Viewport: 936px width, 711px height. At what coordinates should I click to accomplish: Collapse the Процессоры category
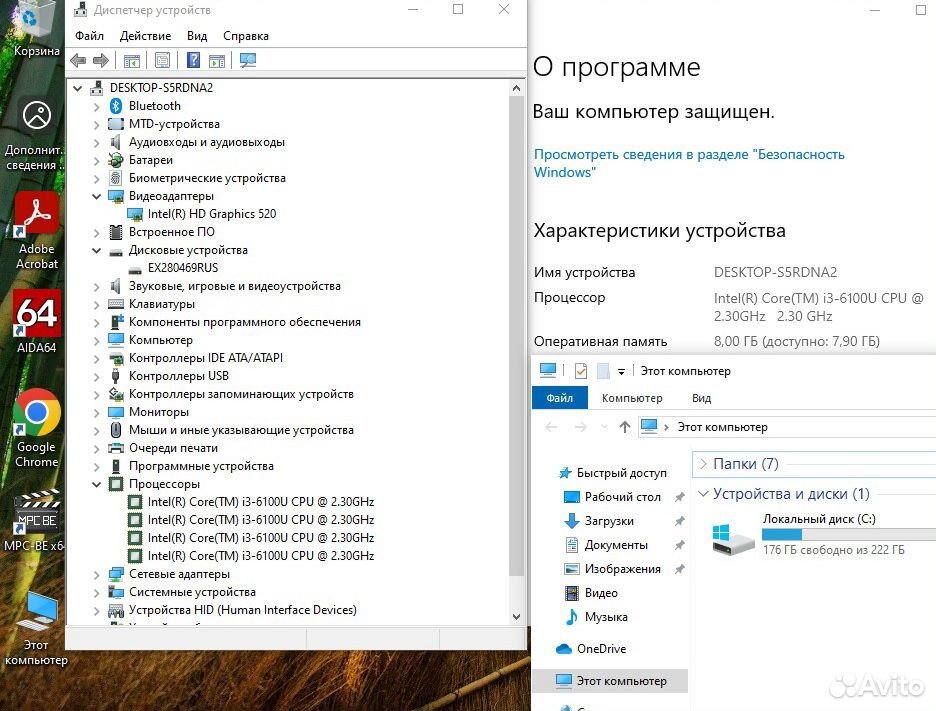97,484
